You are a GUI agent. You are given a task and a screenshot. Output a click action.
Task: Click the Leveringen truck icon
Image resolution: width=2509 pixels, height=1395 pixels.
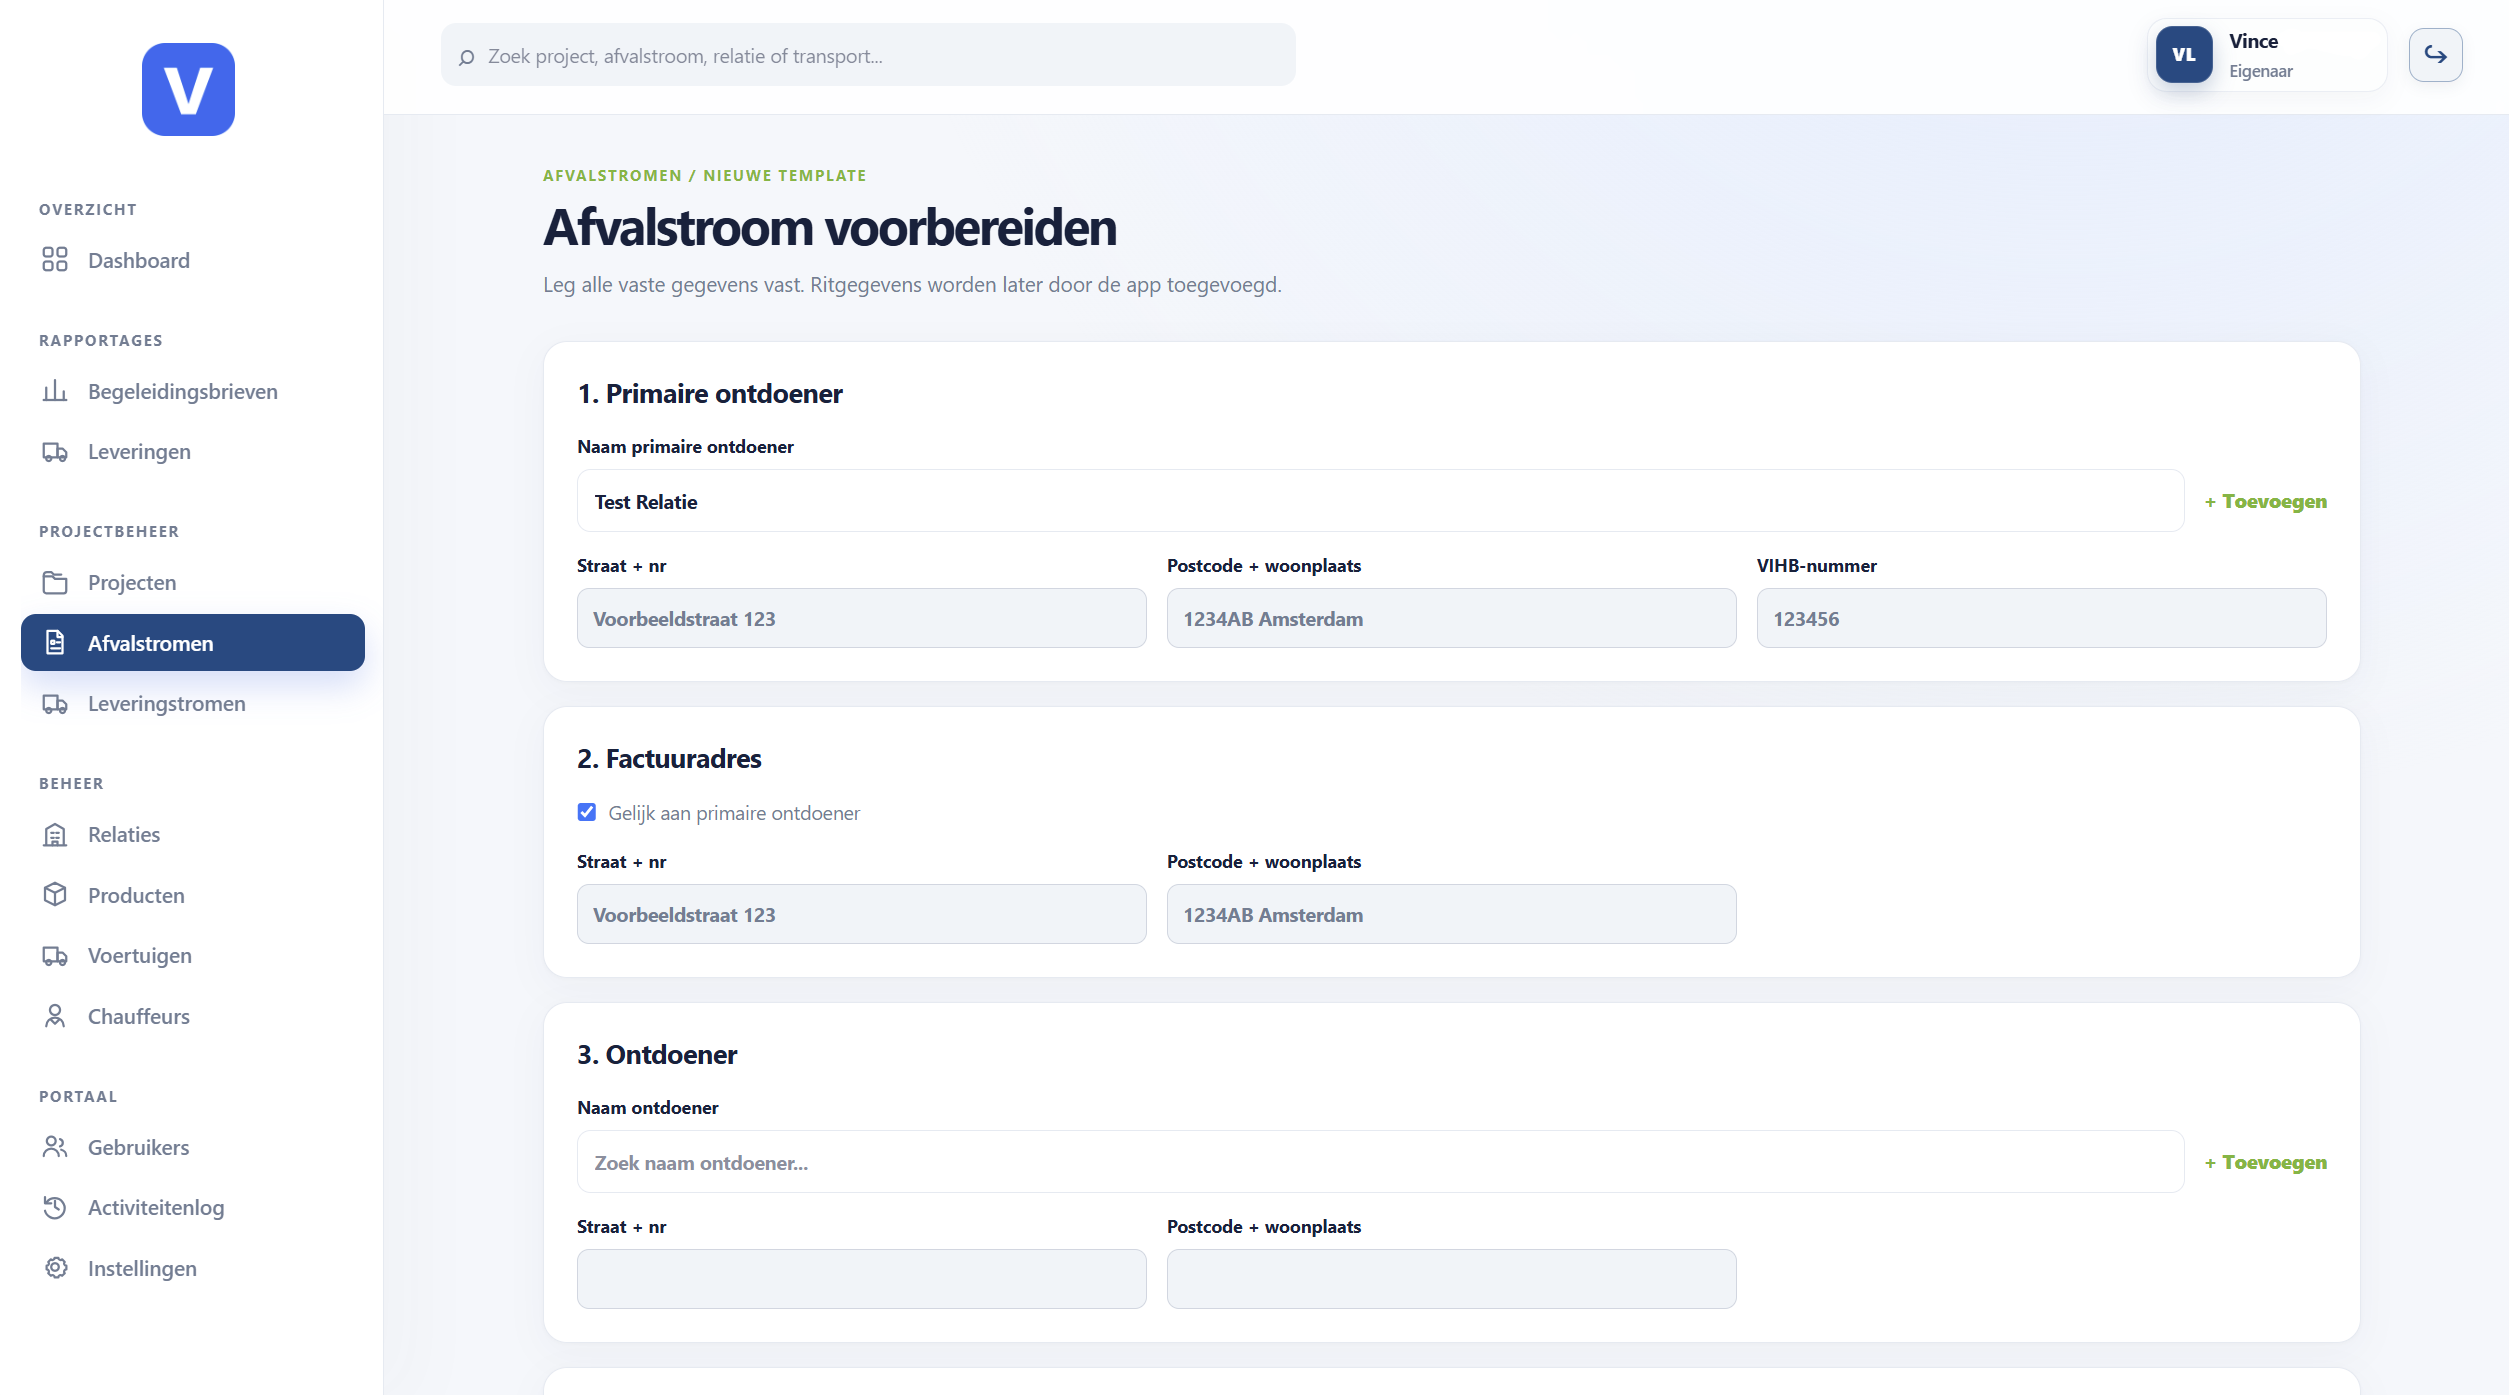(x=55, y=452)
